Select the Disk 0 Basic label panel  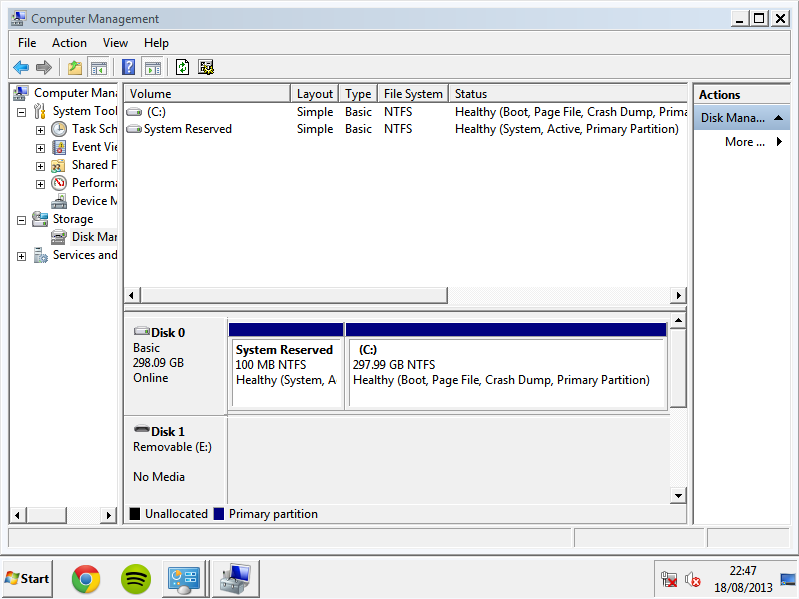coord(176,366)
